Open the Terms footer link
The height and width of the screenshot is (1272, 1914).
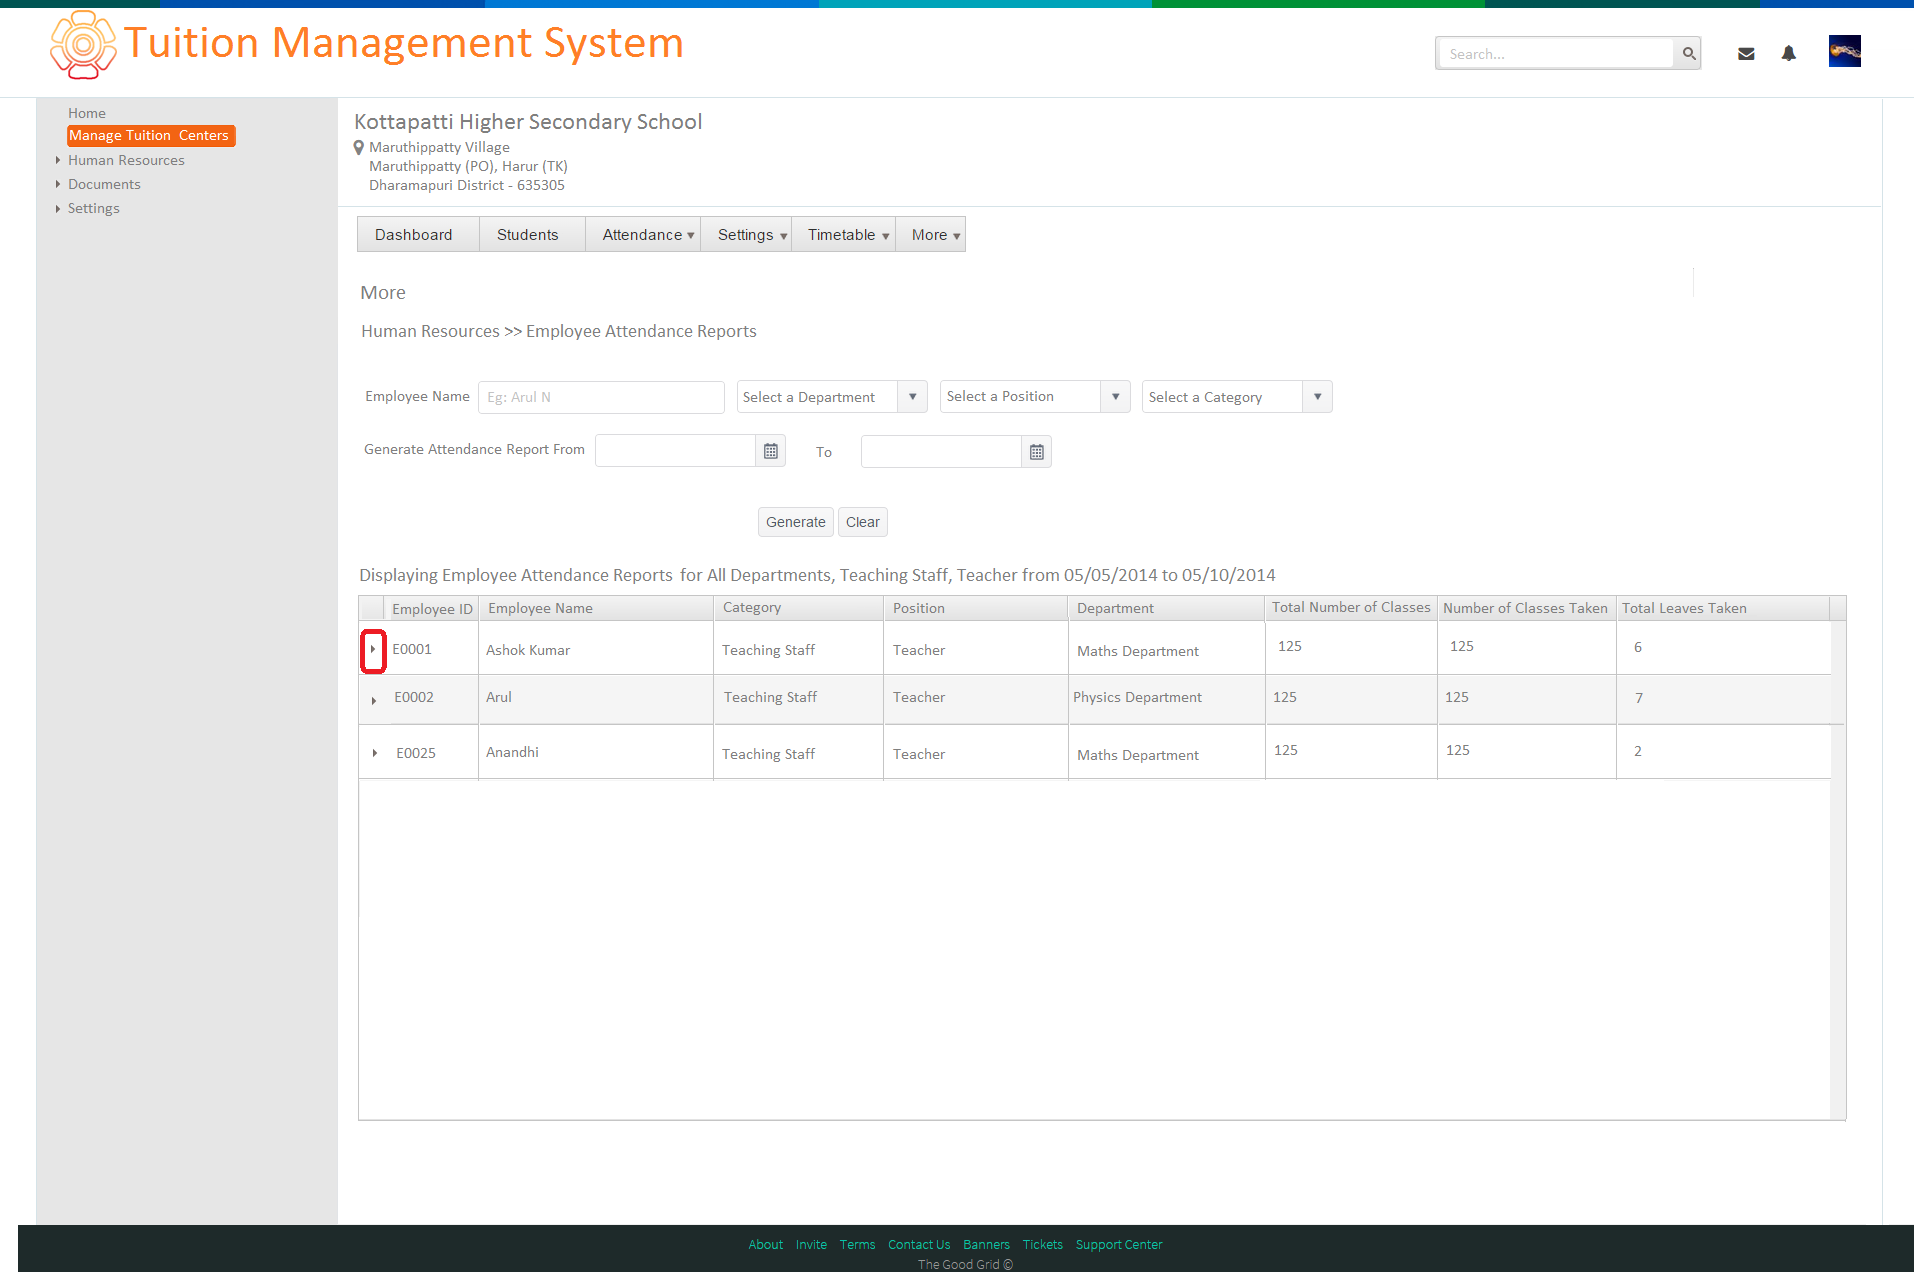(x=857, y=1244)
